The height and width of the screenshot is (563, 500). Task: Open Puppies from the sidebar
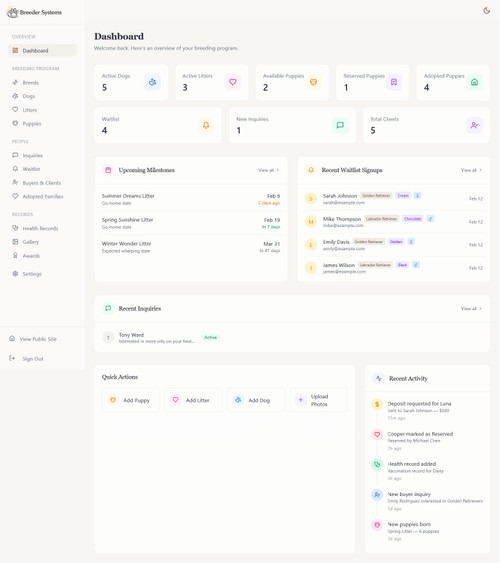click(42, 124)
